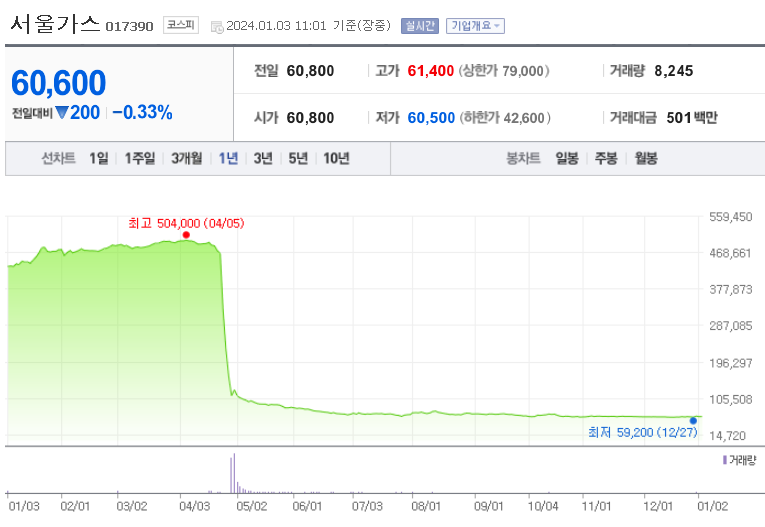Screen dimensions: 765x527
Task: Click the red 최고 peak marker dot
Action: click(186, 235)
